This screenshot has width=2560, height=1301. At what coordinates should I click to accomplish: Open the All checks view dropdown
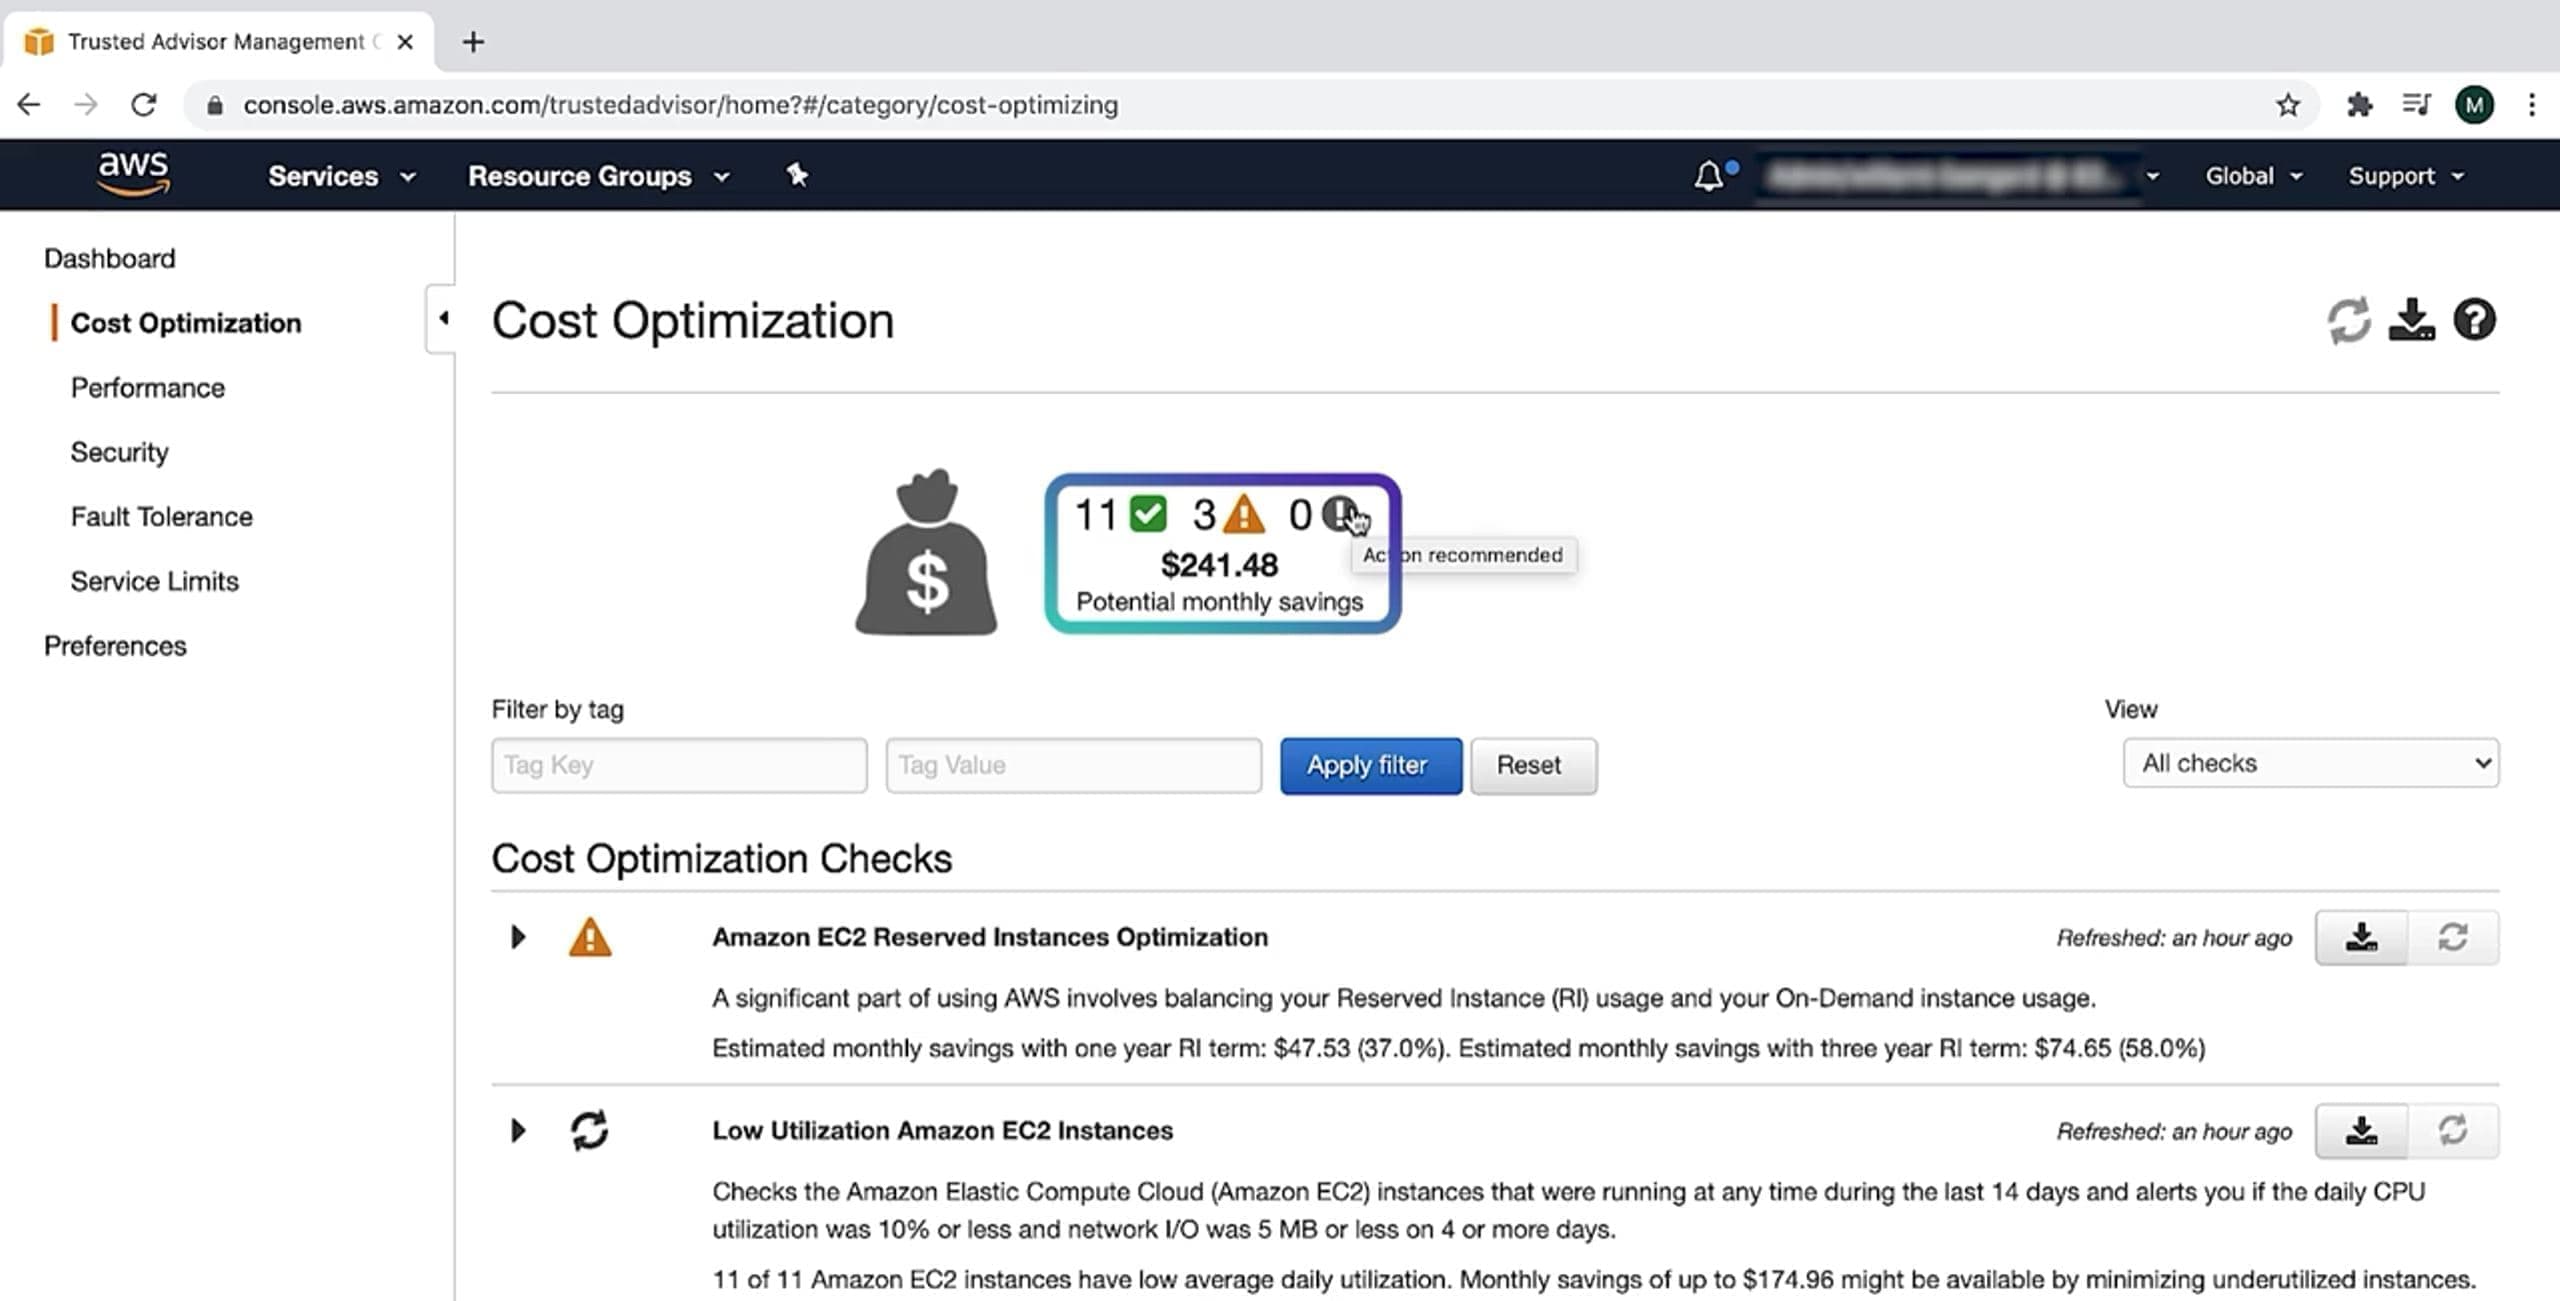[x=2310, y=764]
